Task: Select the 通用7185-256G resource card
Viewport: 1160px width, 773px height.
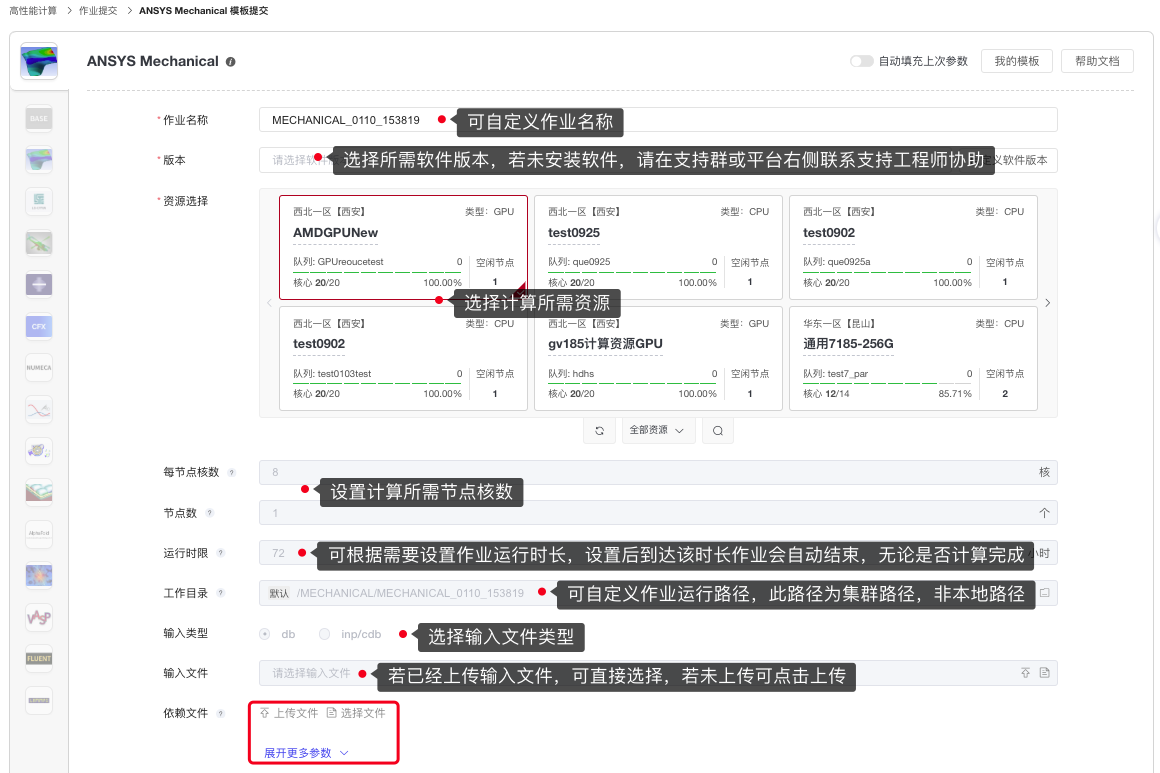Action: tap(913, 358)
